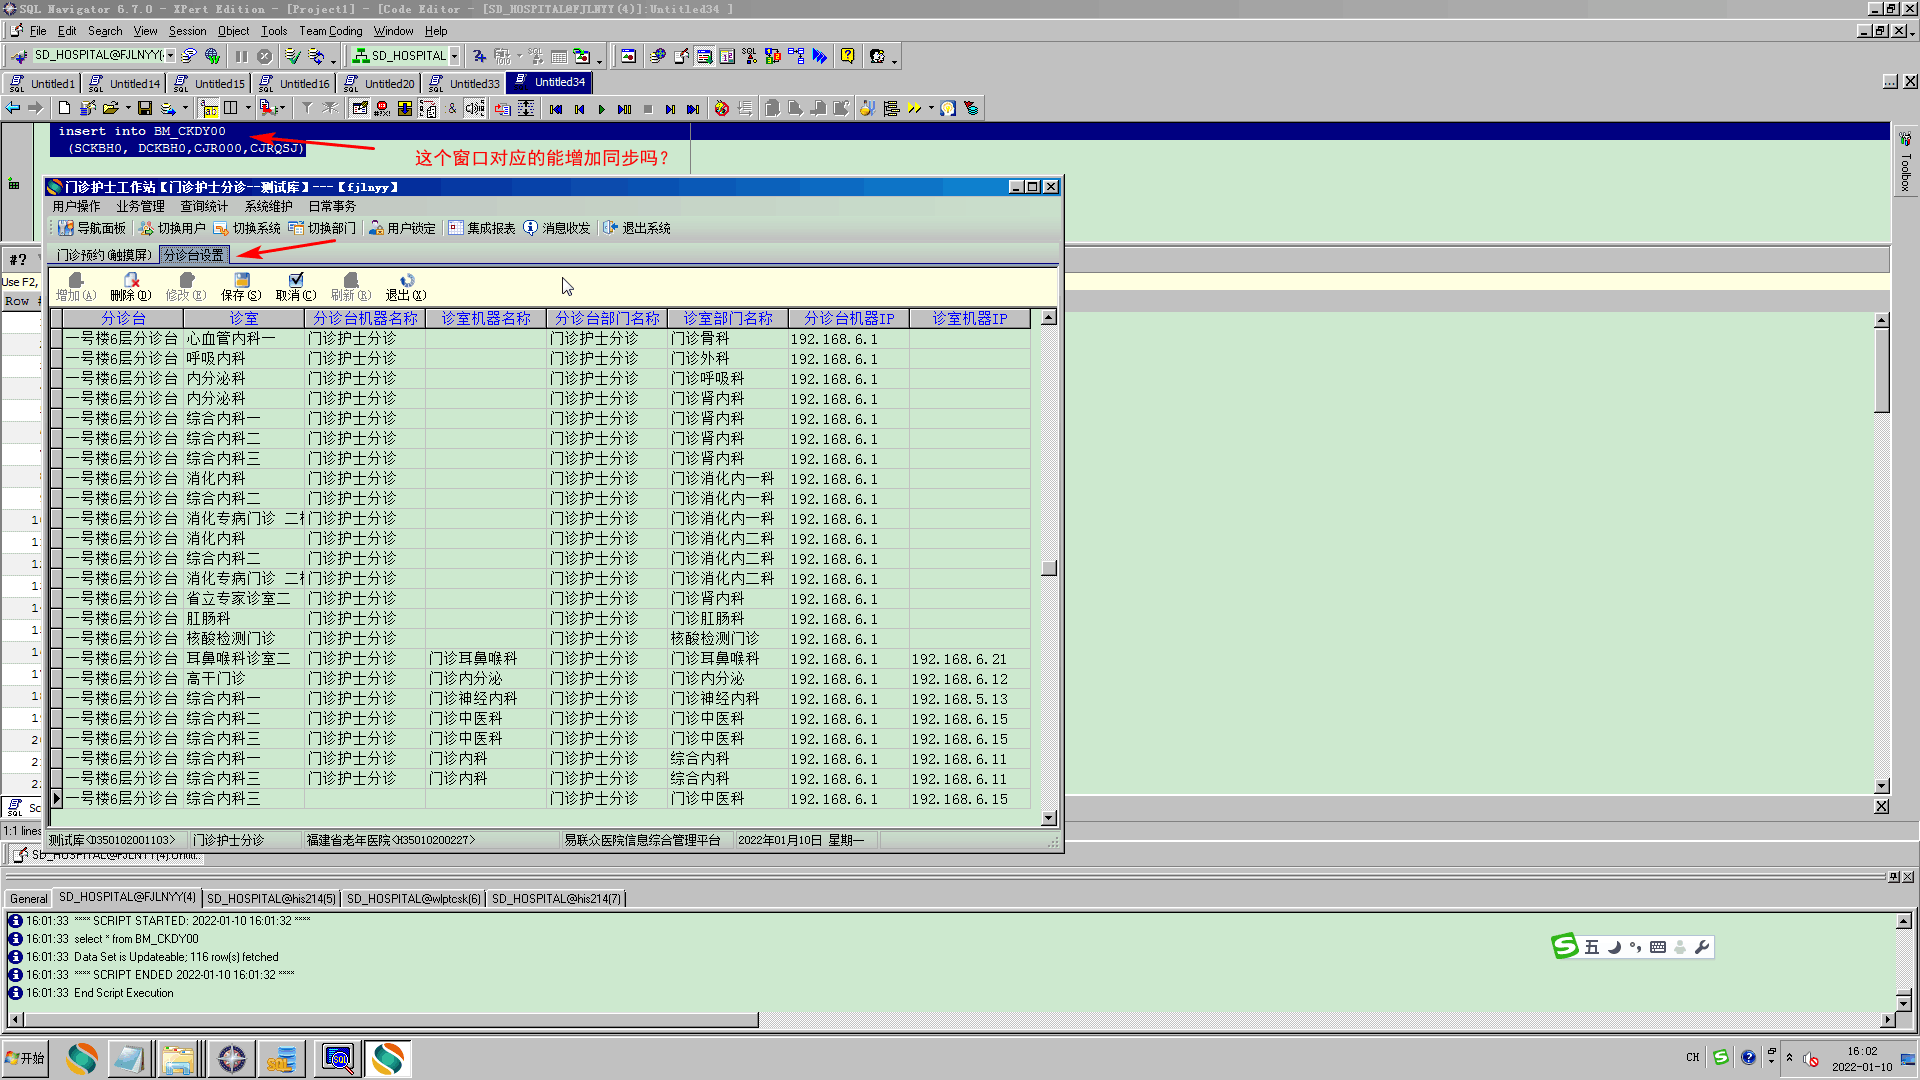Click the 导航面板 navigation panel button
This screenshot has width=1920, height=1080.
pos(92,228)
